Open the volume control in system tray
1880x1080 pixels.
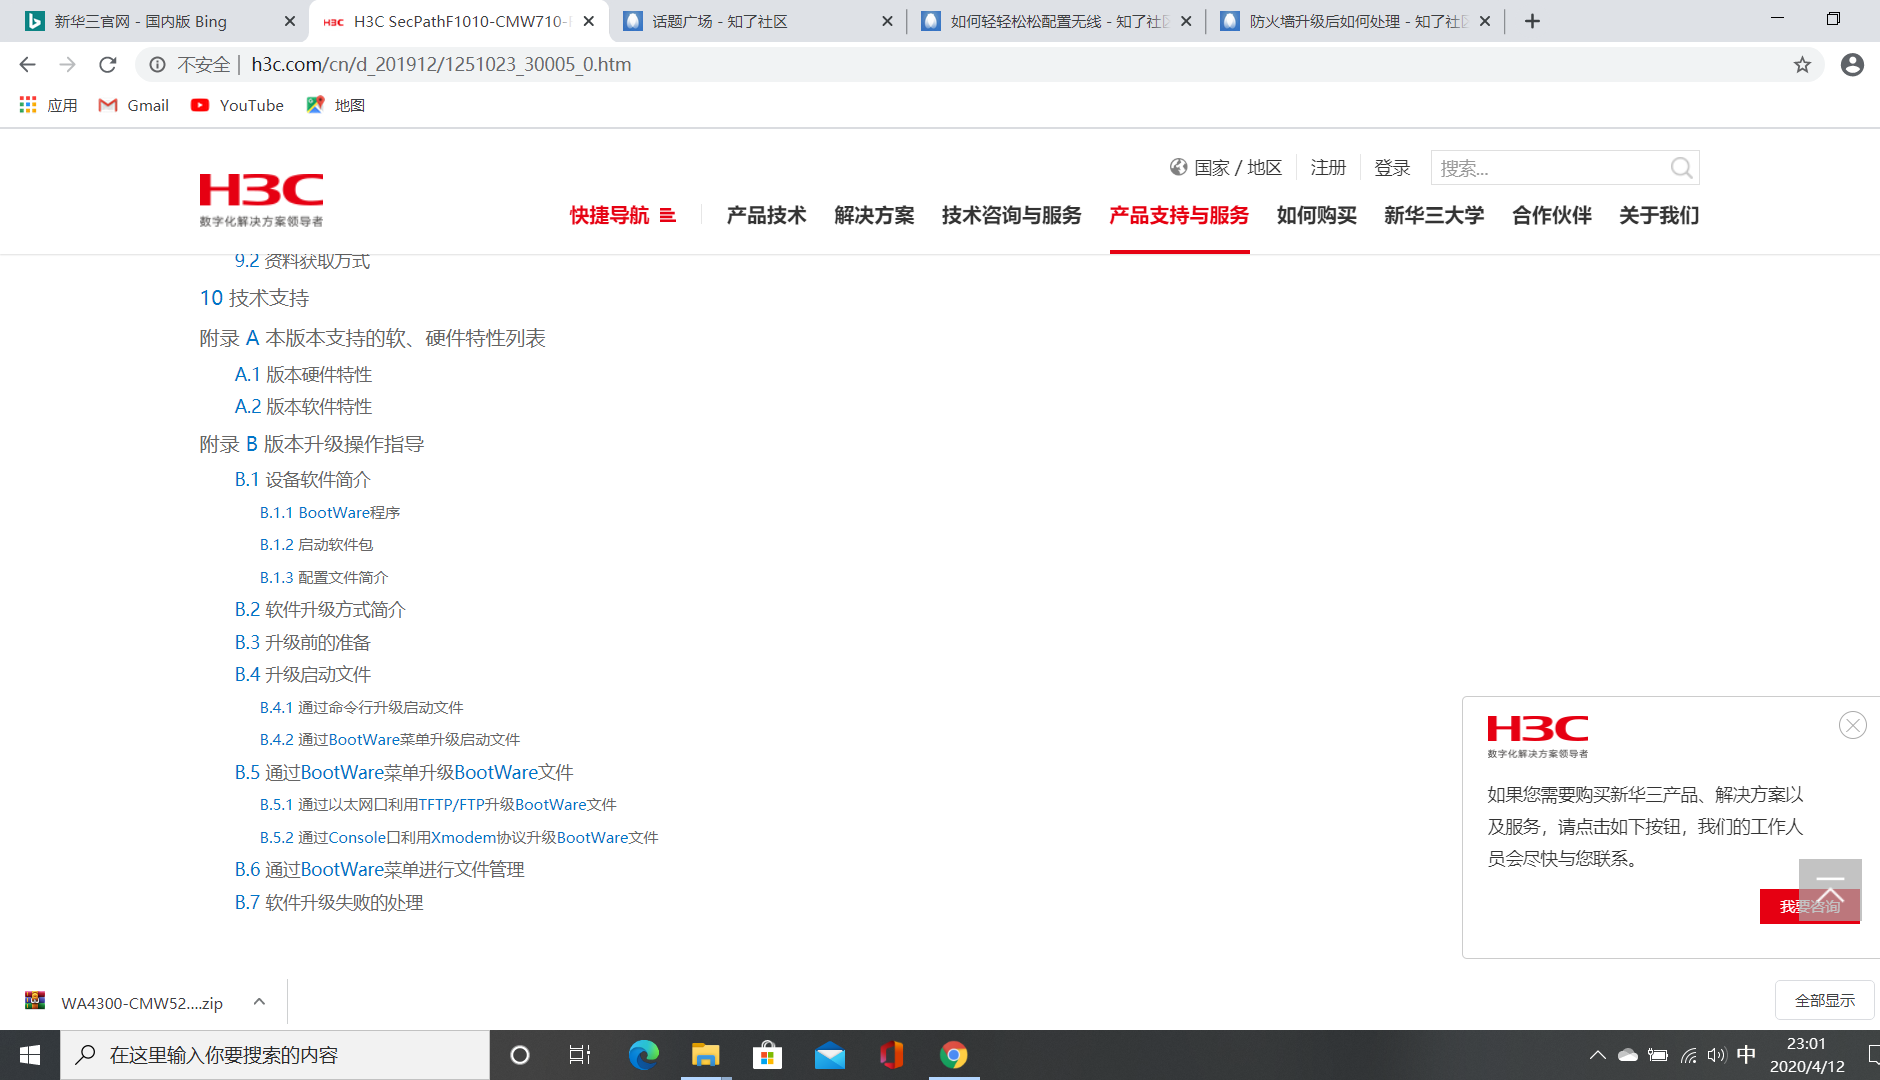(x=1717, y=1055)
